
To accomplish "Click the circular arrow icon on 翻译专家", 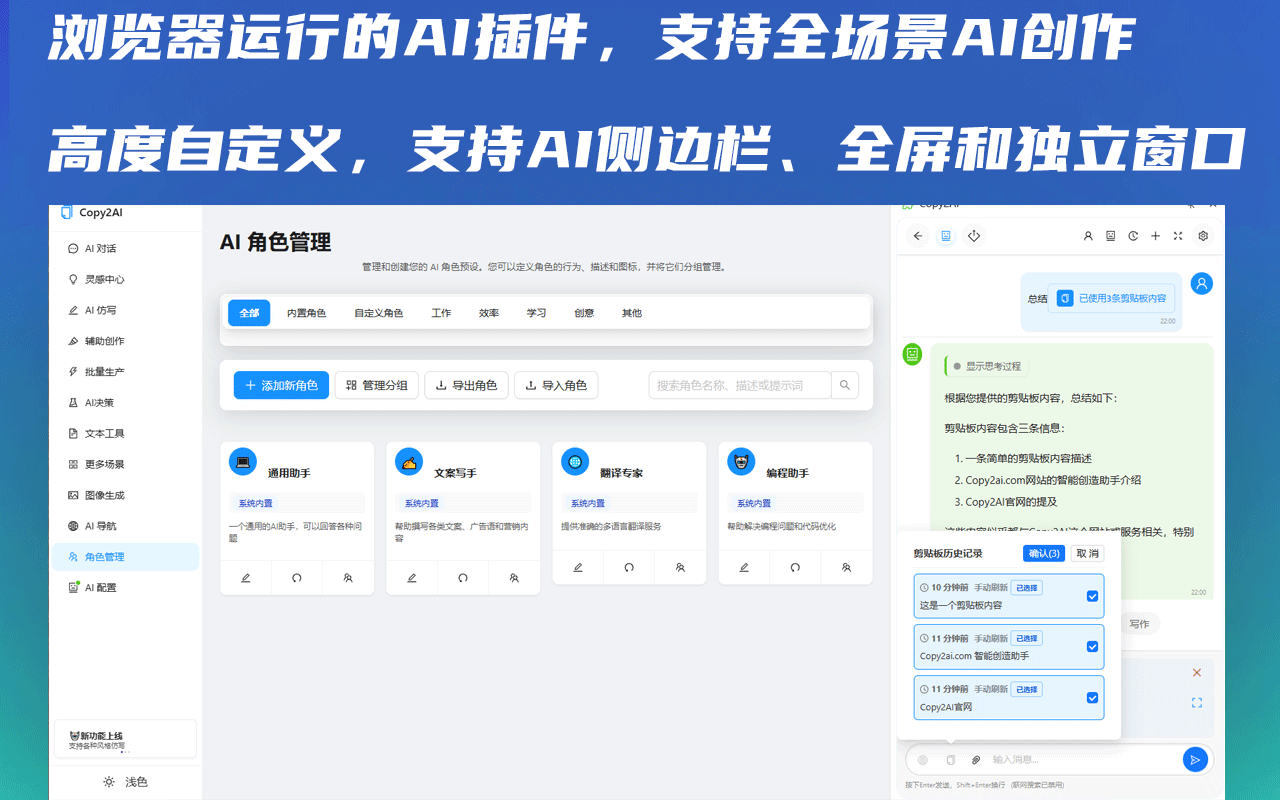I will pos(629,567).
